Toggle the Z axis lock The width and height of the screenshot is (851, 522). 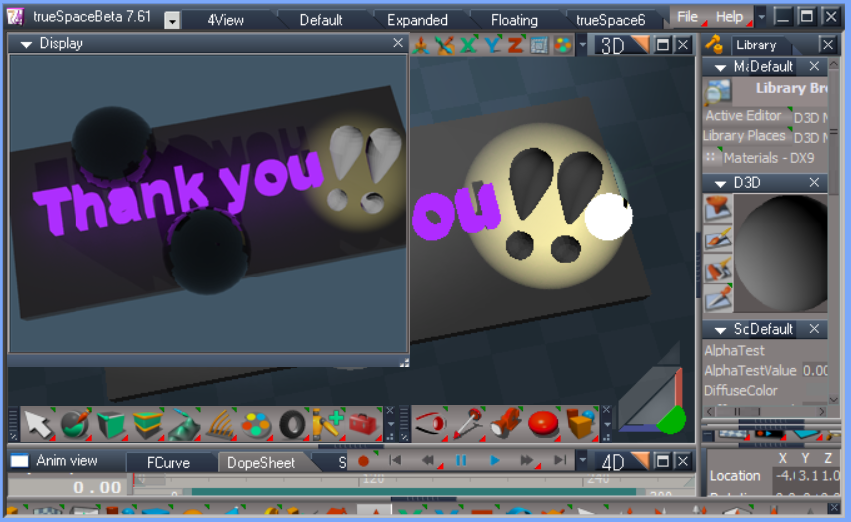(515, 45)
